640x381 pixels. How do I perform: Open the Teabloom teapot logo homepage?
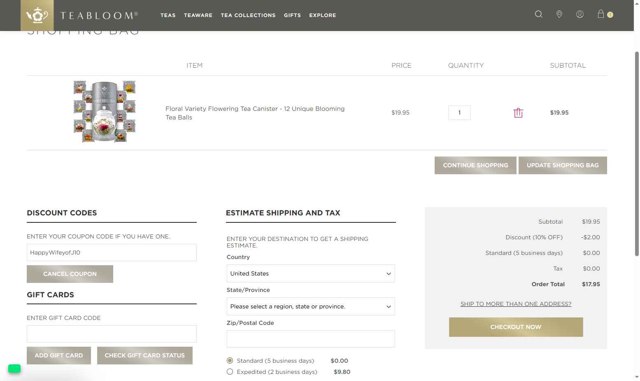click(37, 15)
